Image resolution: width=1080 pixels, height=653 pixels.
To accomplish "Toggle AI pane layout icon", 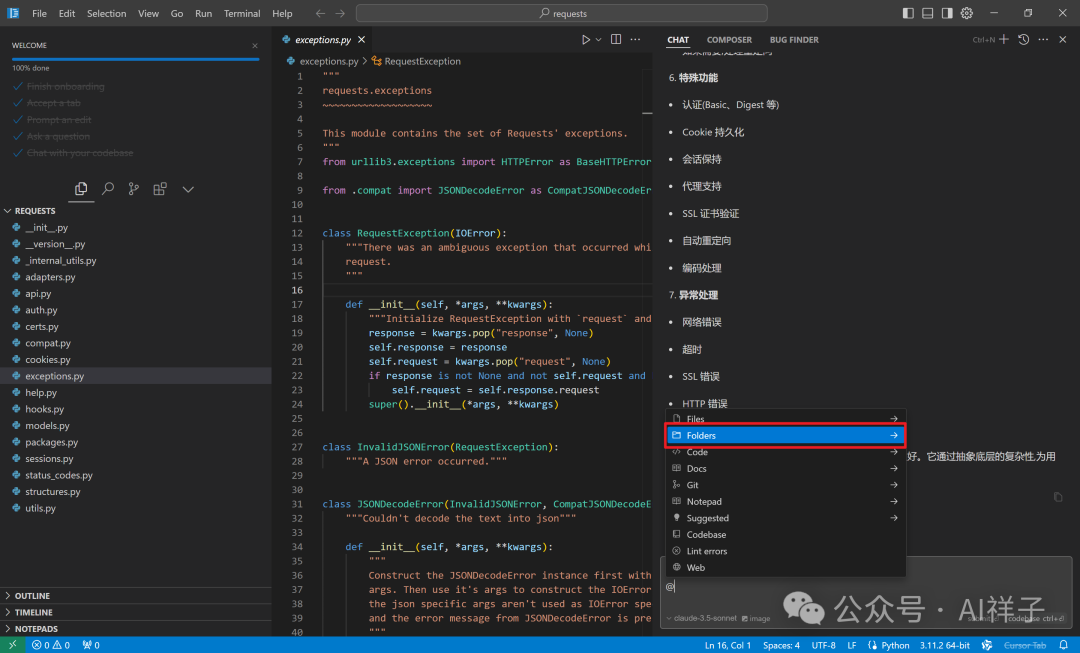I will pyautogui.click(x=947, y=13).
